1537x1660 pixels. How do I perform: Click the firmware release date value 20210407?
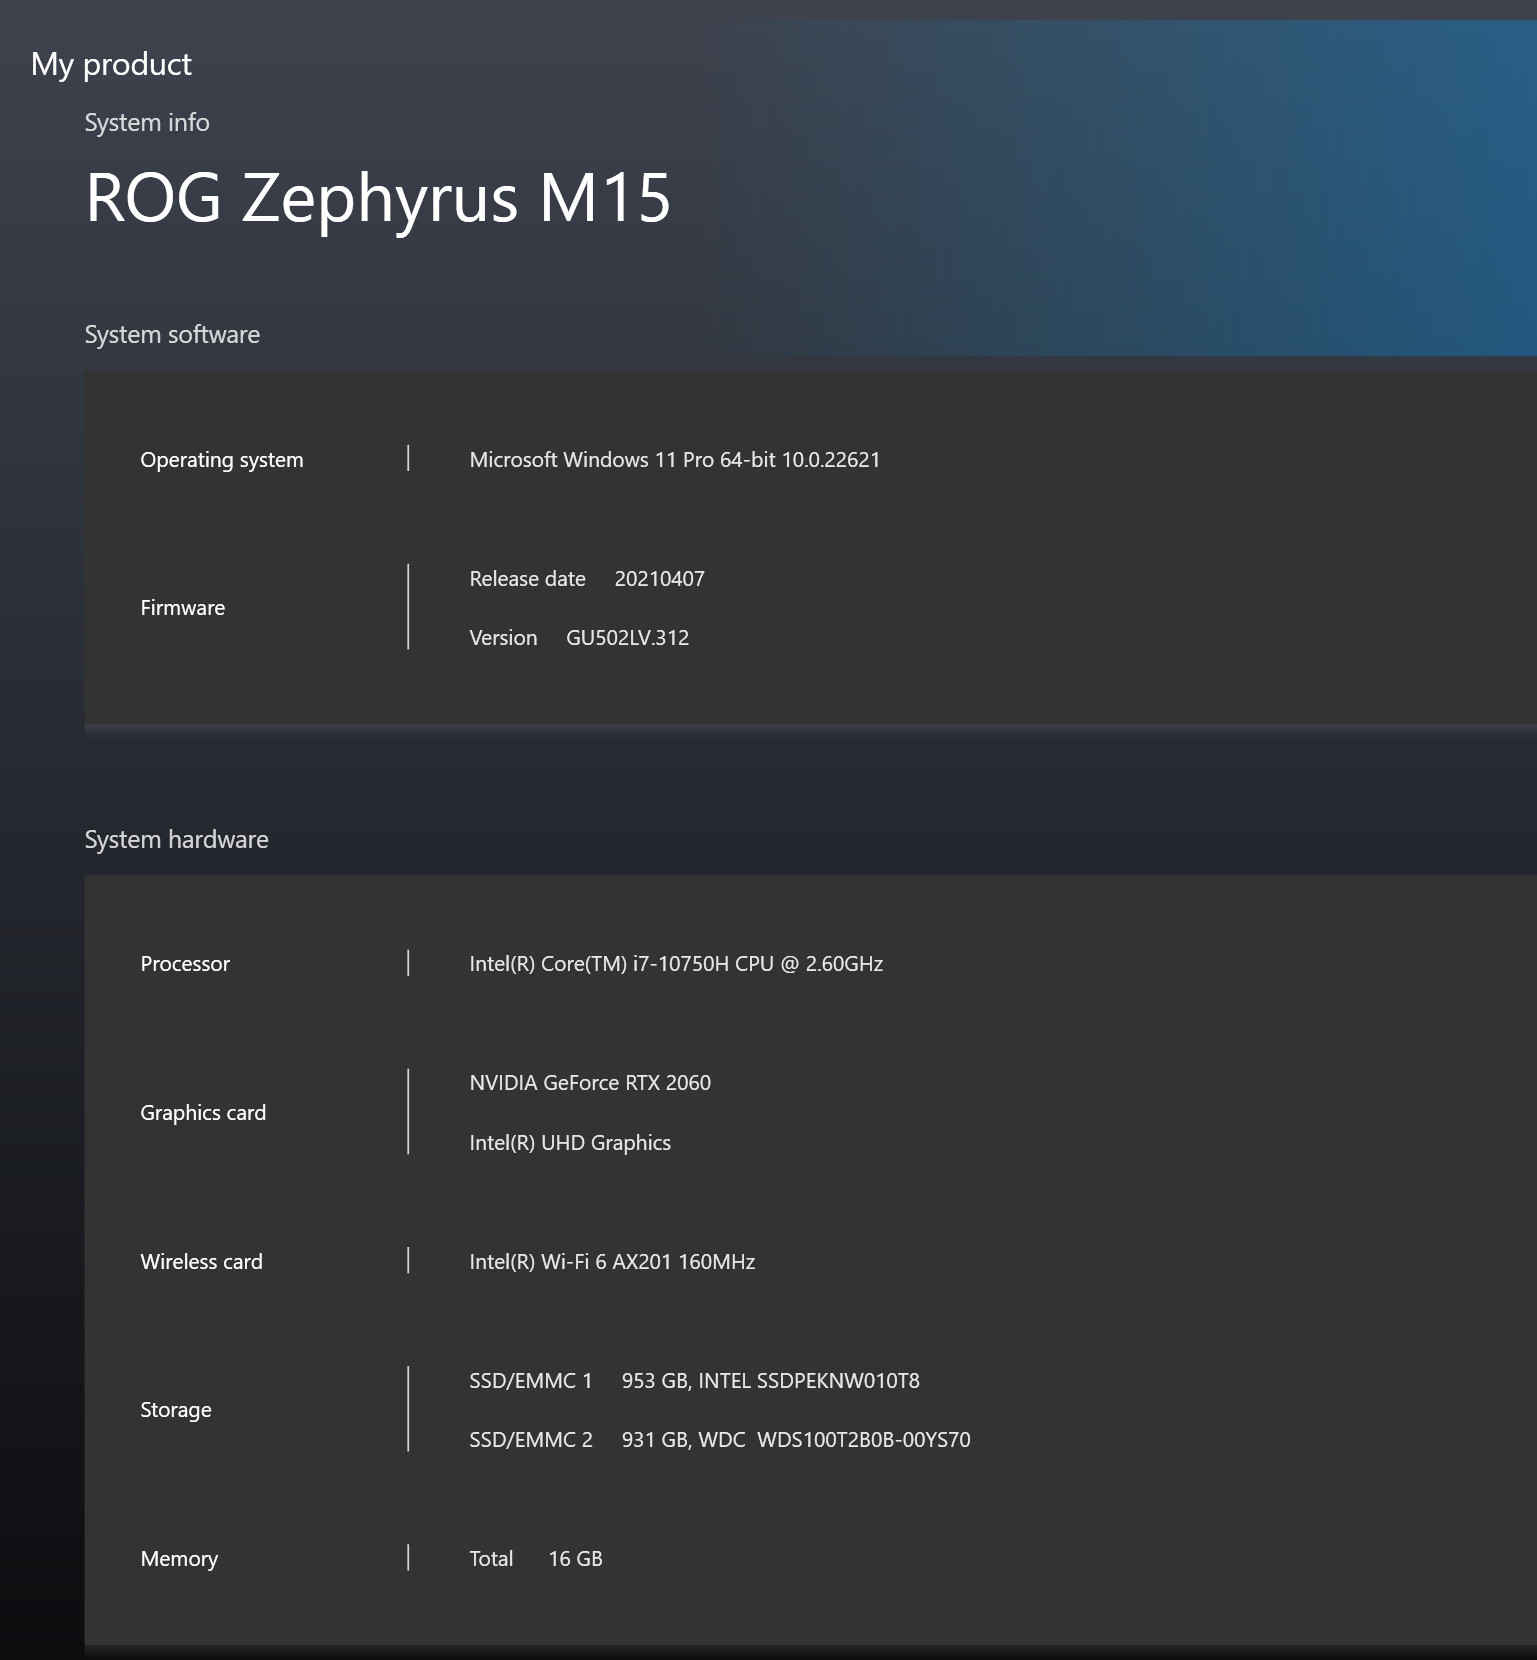click(x=659, y=579)
